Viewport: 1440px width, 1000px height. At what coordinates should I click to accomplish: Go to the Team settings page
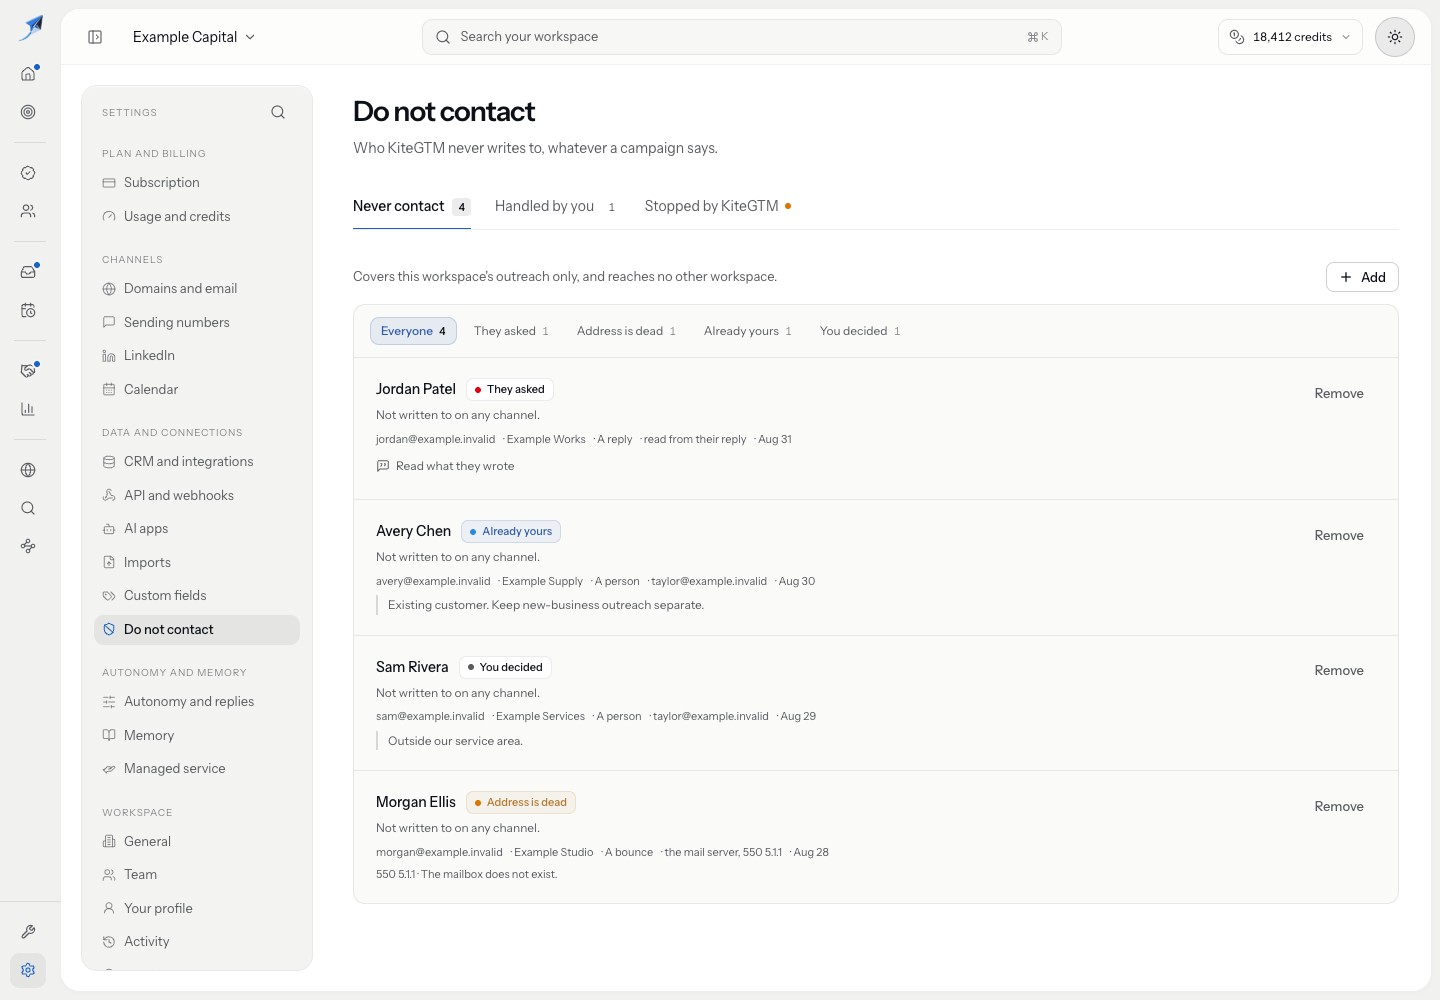point(197,875)
